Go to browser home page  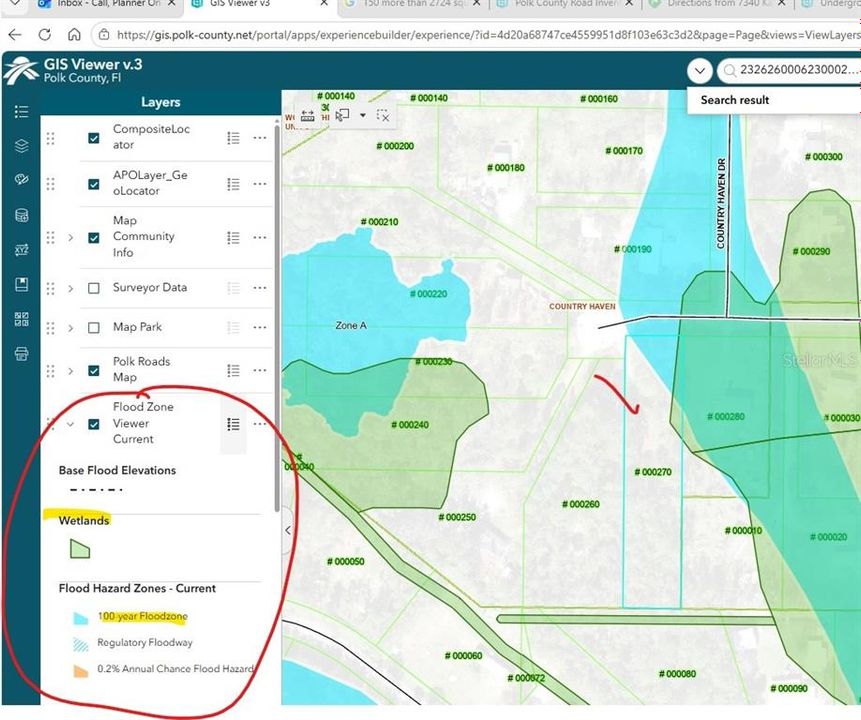point(74,35)
